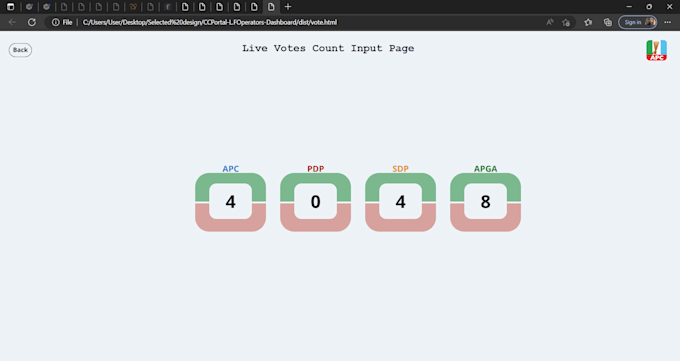Screen dimensions: 680x361
Task: Minimize the browser window
Action: [x=629, y=7]
